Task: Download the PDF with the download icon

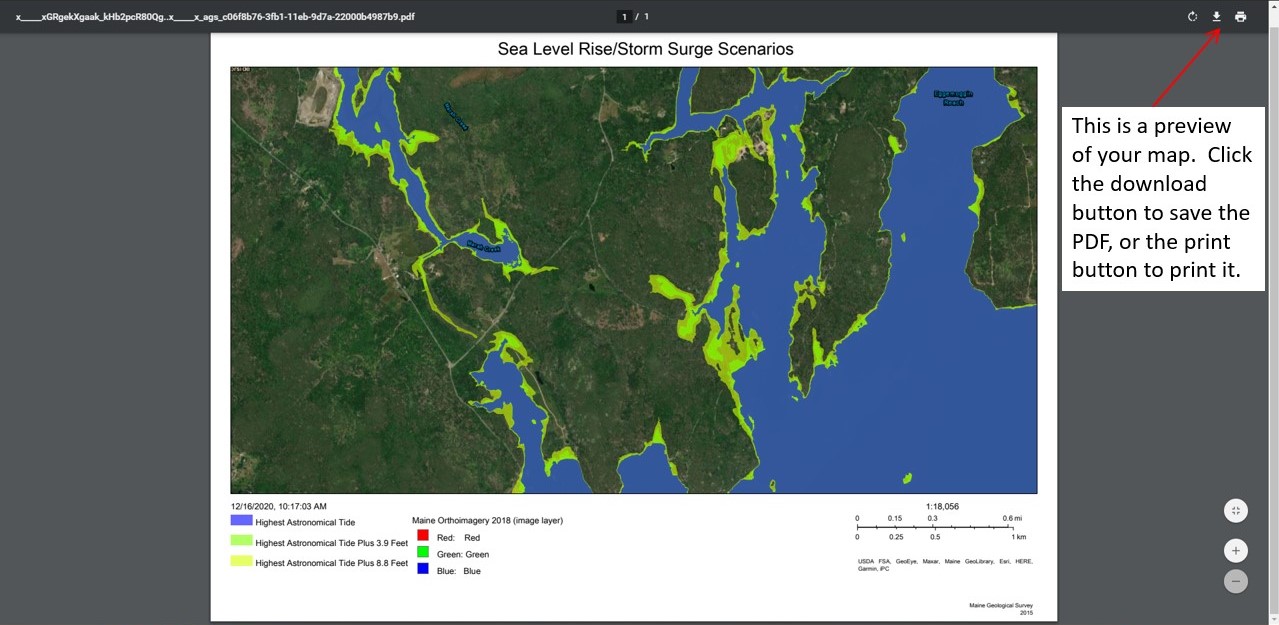Action: (x=1217, y=17)
